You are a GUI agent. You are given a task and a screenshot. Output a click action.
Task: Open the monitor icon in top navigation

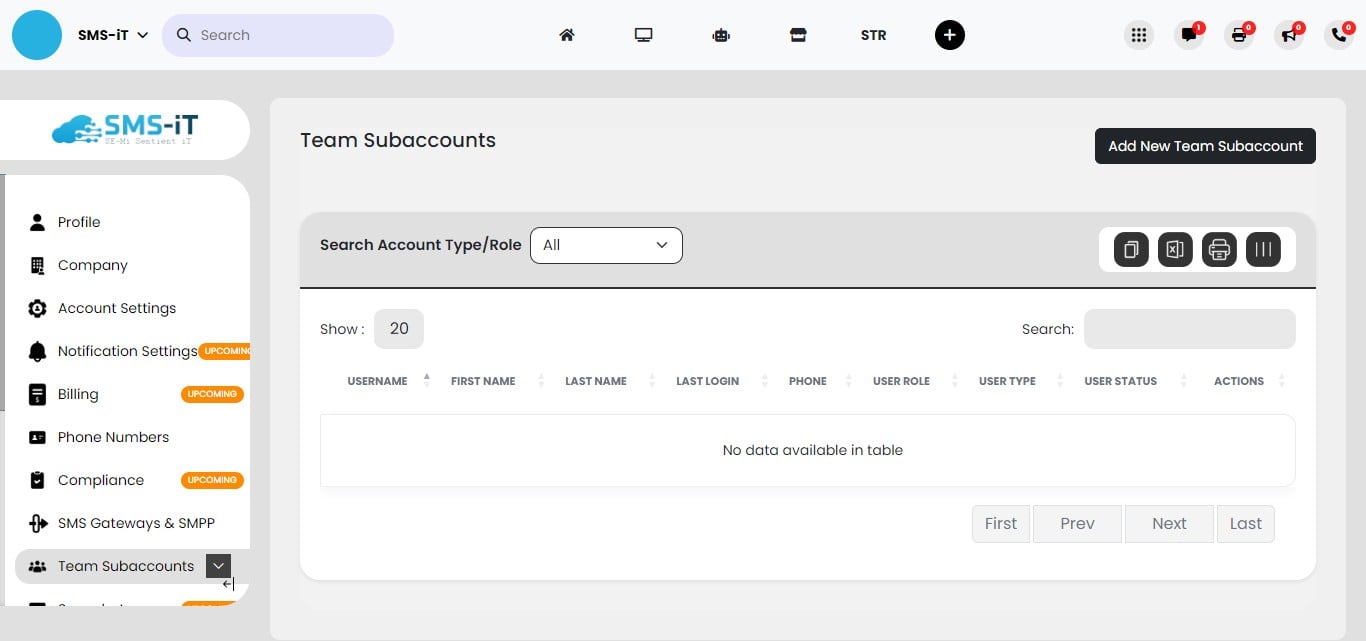[643, 35]
